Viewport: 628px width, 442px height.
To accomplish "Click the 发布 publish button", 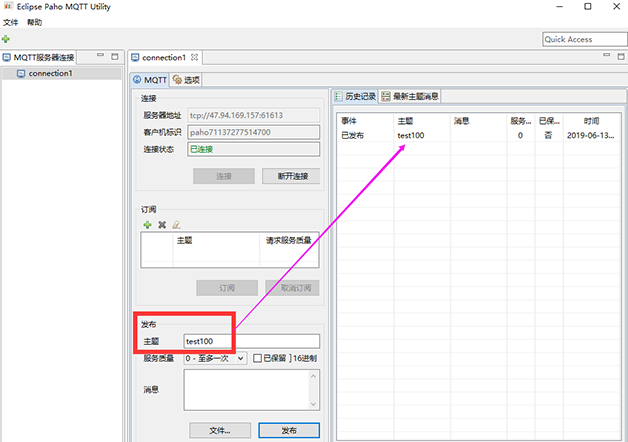I will (289, 430).
